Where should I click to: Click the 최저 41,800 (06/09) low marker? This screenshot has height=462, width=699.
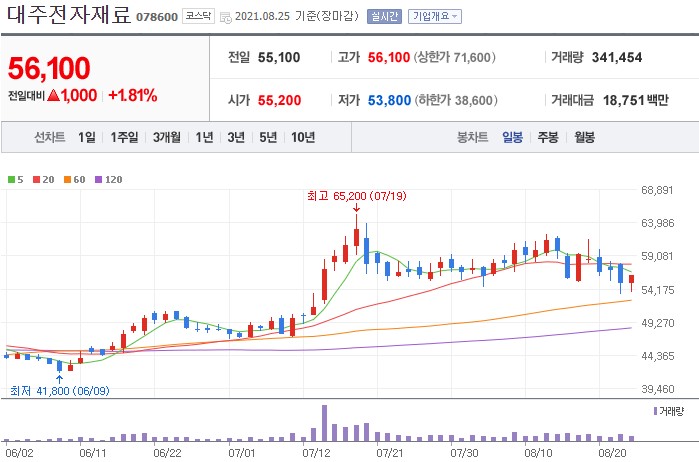[x=59, y=391]
